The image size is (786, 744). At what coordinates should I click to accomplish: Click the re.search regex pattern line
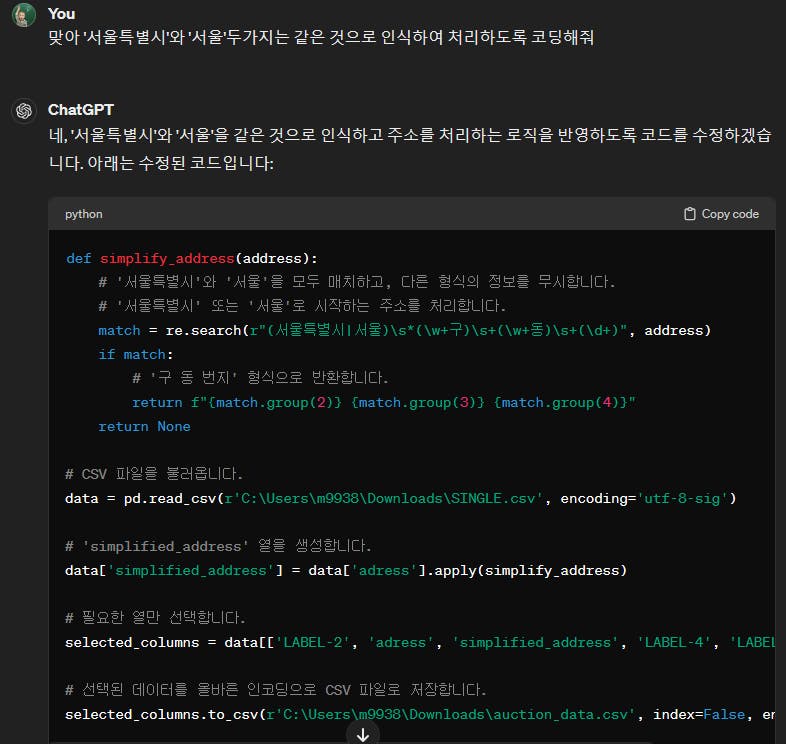405,331
